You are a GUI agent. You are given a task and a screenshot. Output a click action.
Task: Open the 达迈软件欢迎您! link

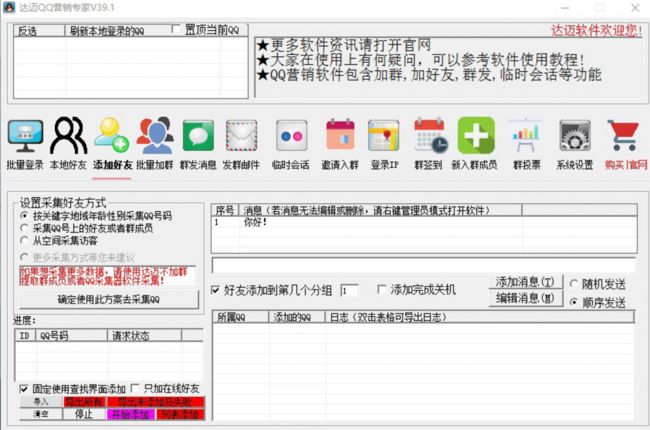tap(596, 30)
